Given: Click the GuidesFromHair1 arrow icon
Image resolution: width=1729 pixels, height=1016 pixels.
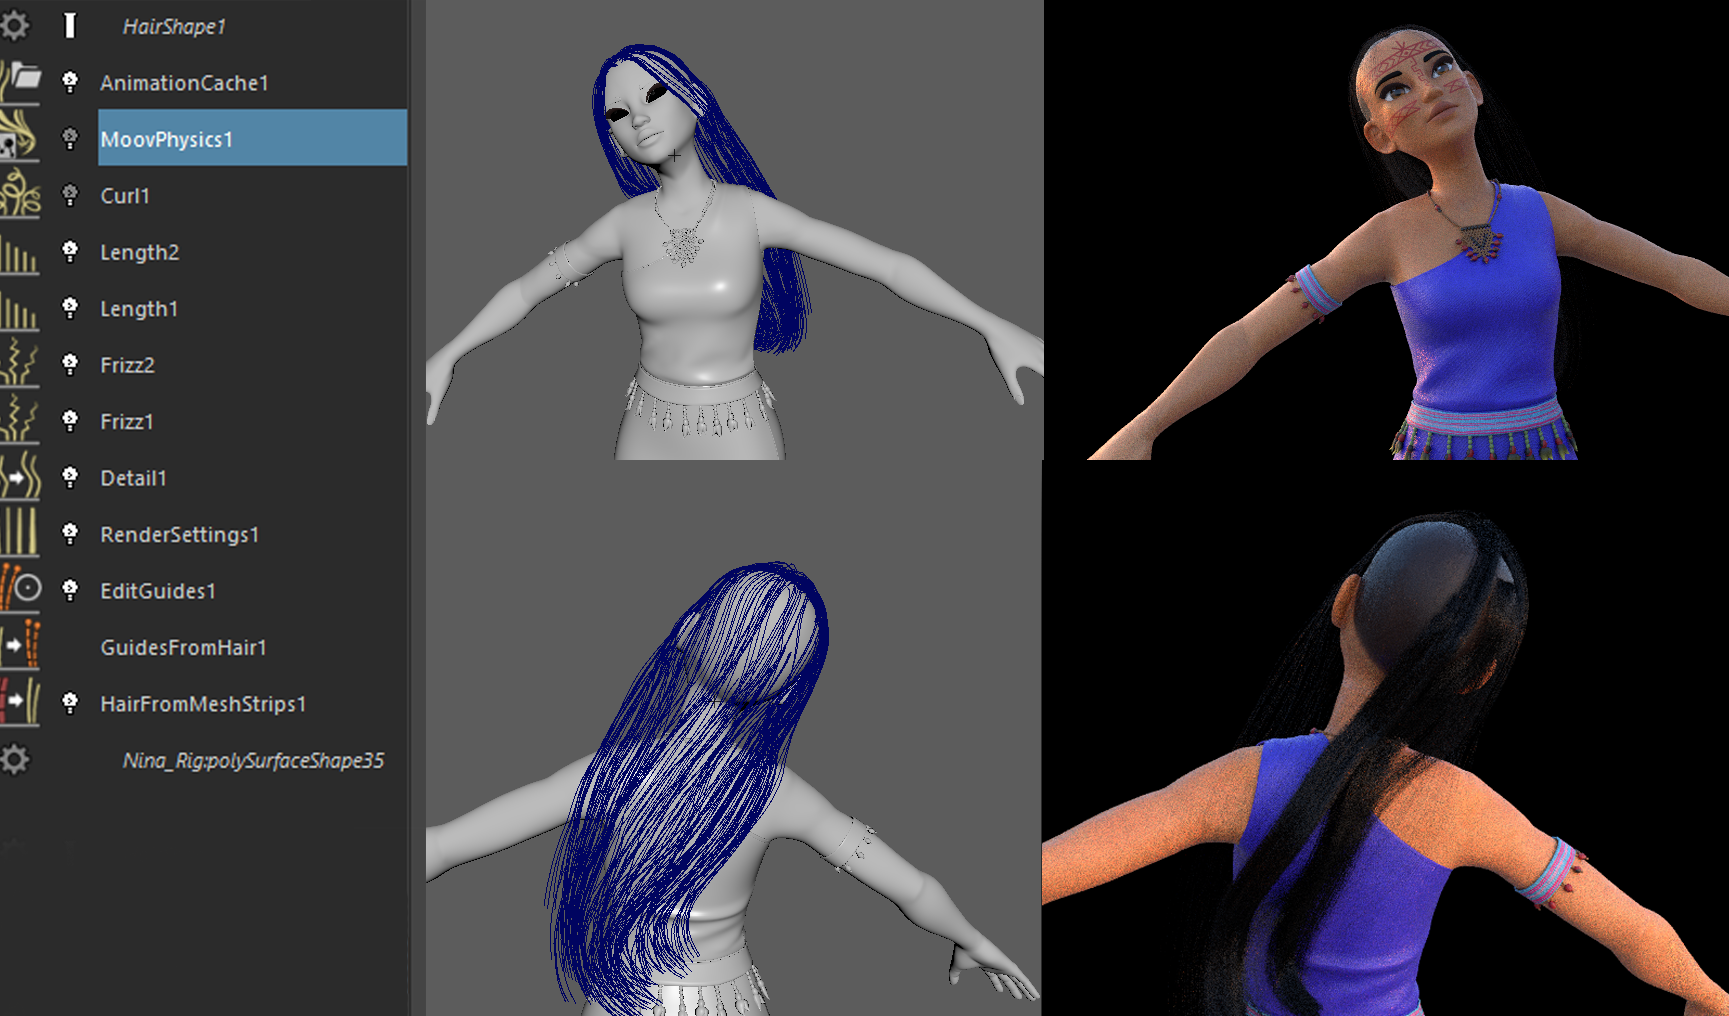Looking at the screenshot, I should [20, 647].
